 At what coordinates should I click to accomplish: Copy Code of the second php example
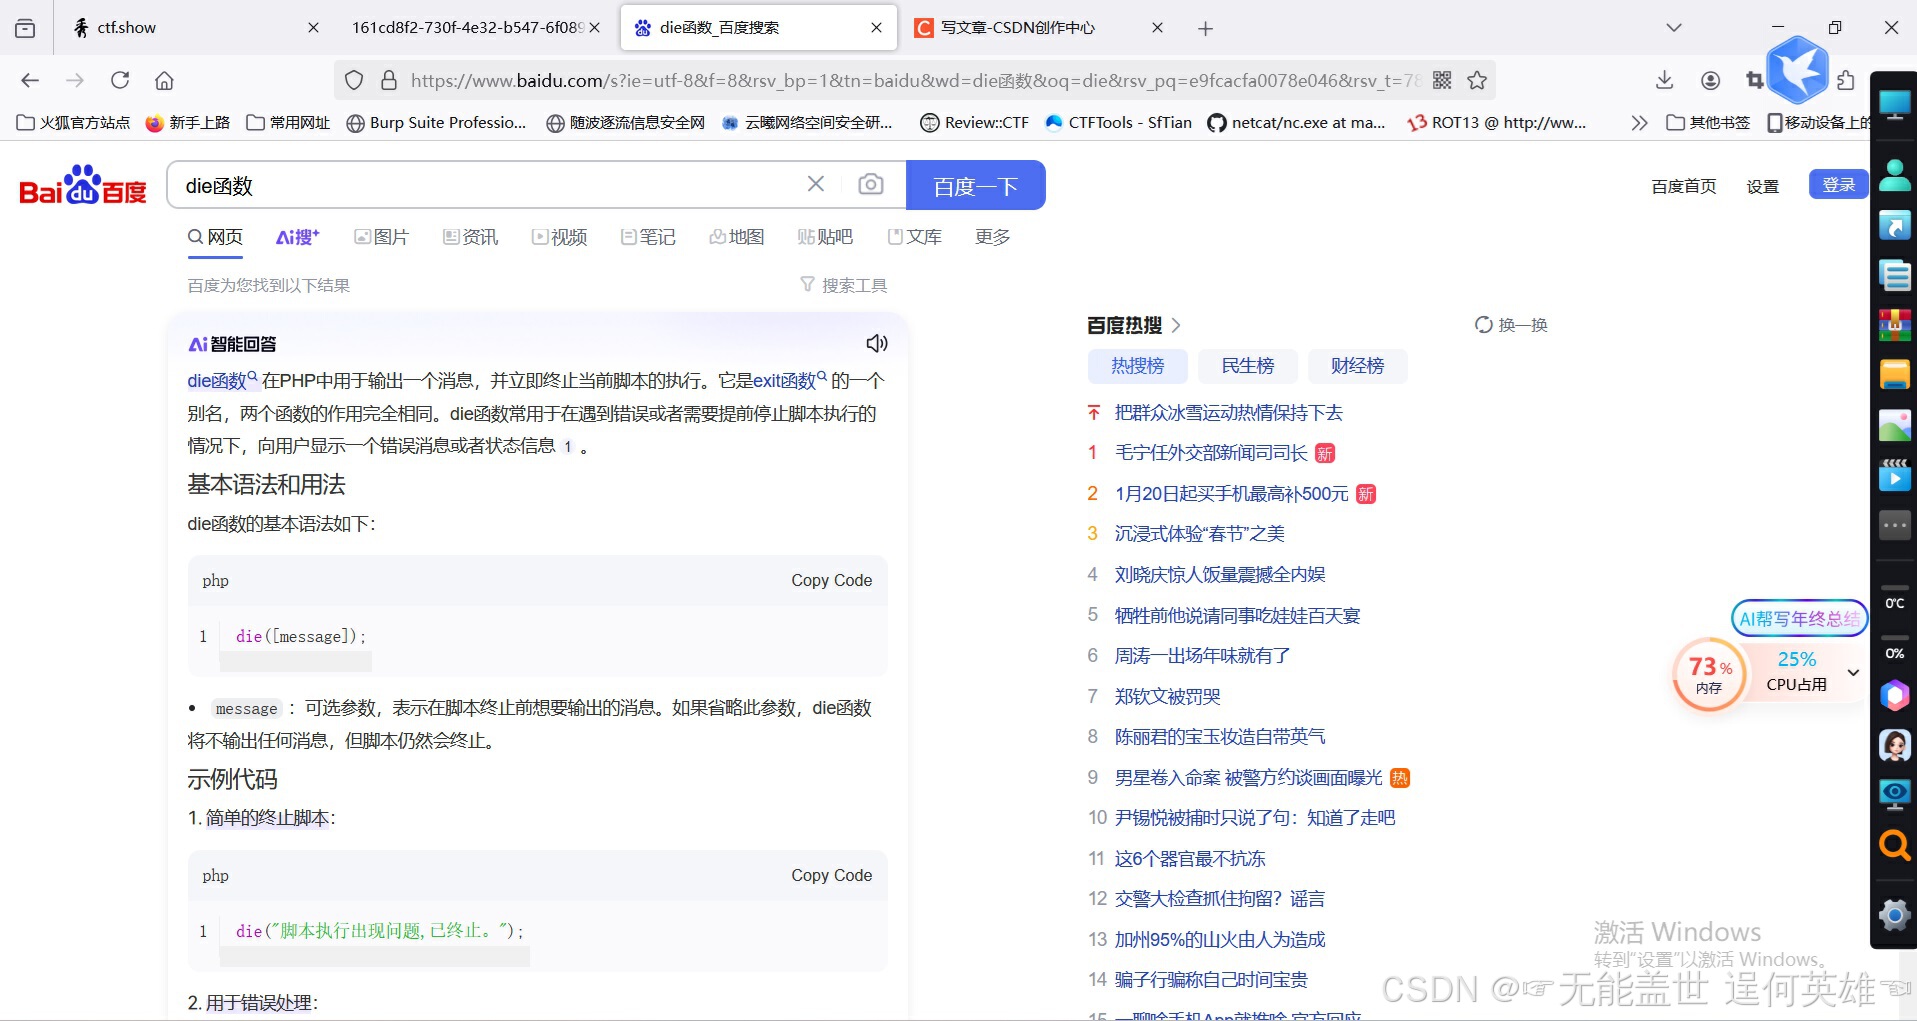831,875
